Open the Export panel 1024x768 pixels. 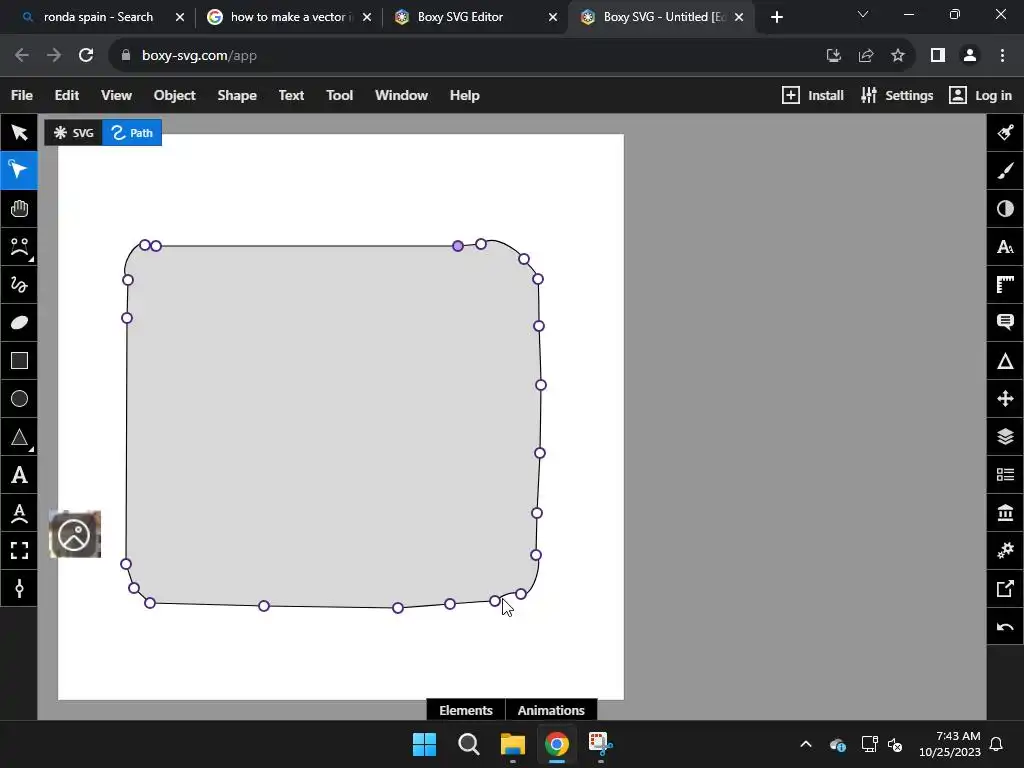point(1005,588)
